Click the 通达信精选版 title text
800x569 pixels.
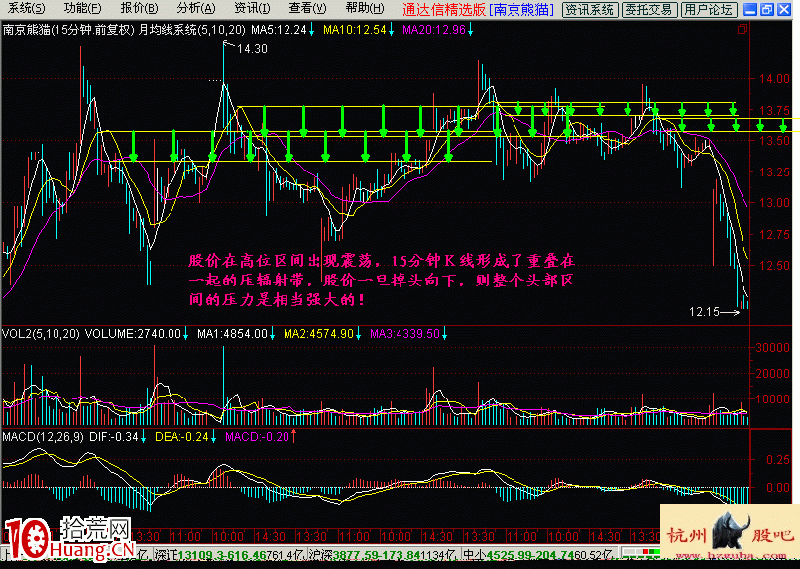click(443, 9)
